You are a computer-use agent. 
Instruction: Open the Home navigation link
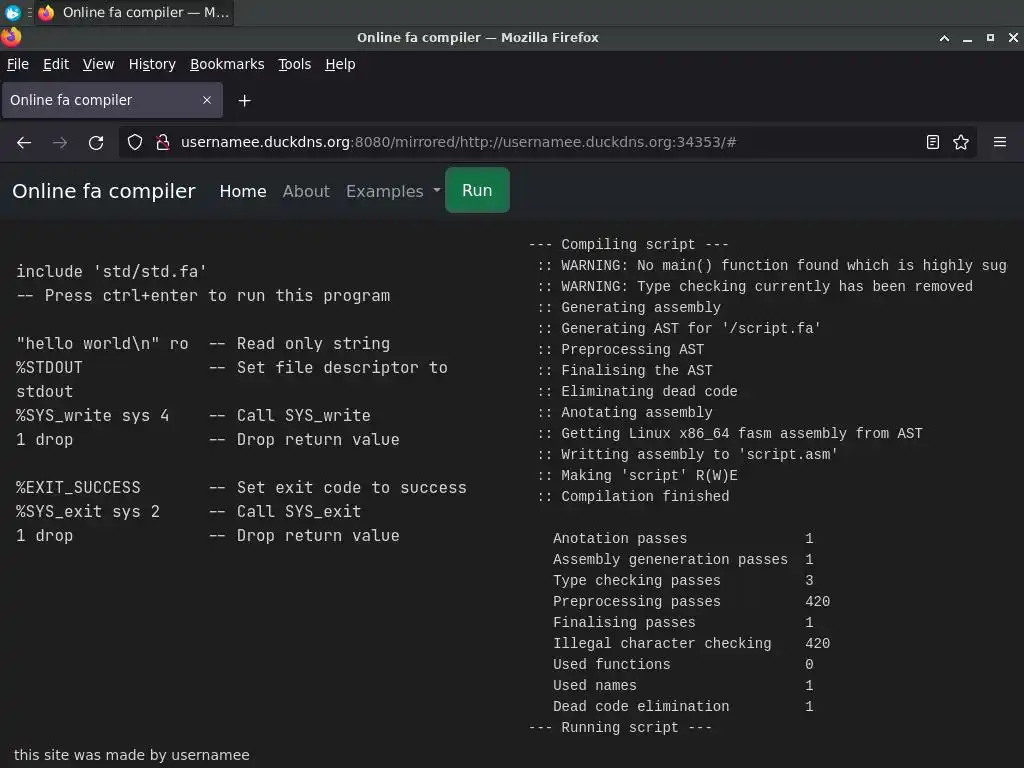tap(243, 191)
